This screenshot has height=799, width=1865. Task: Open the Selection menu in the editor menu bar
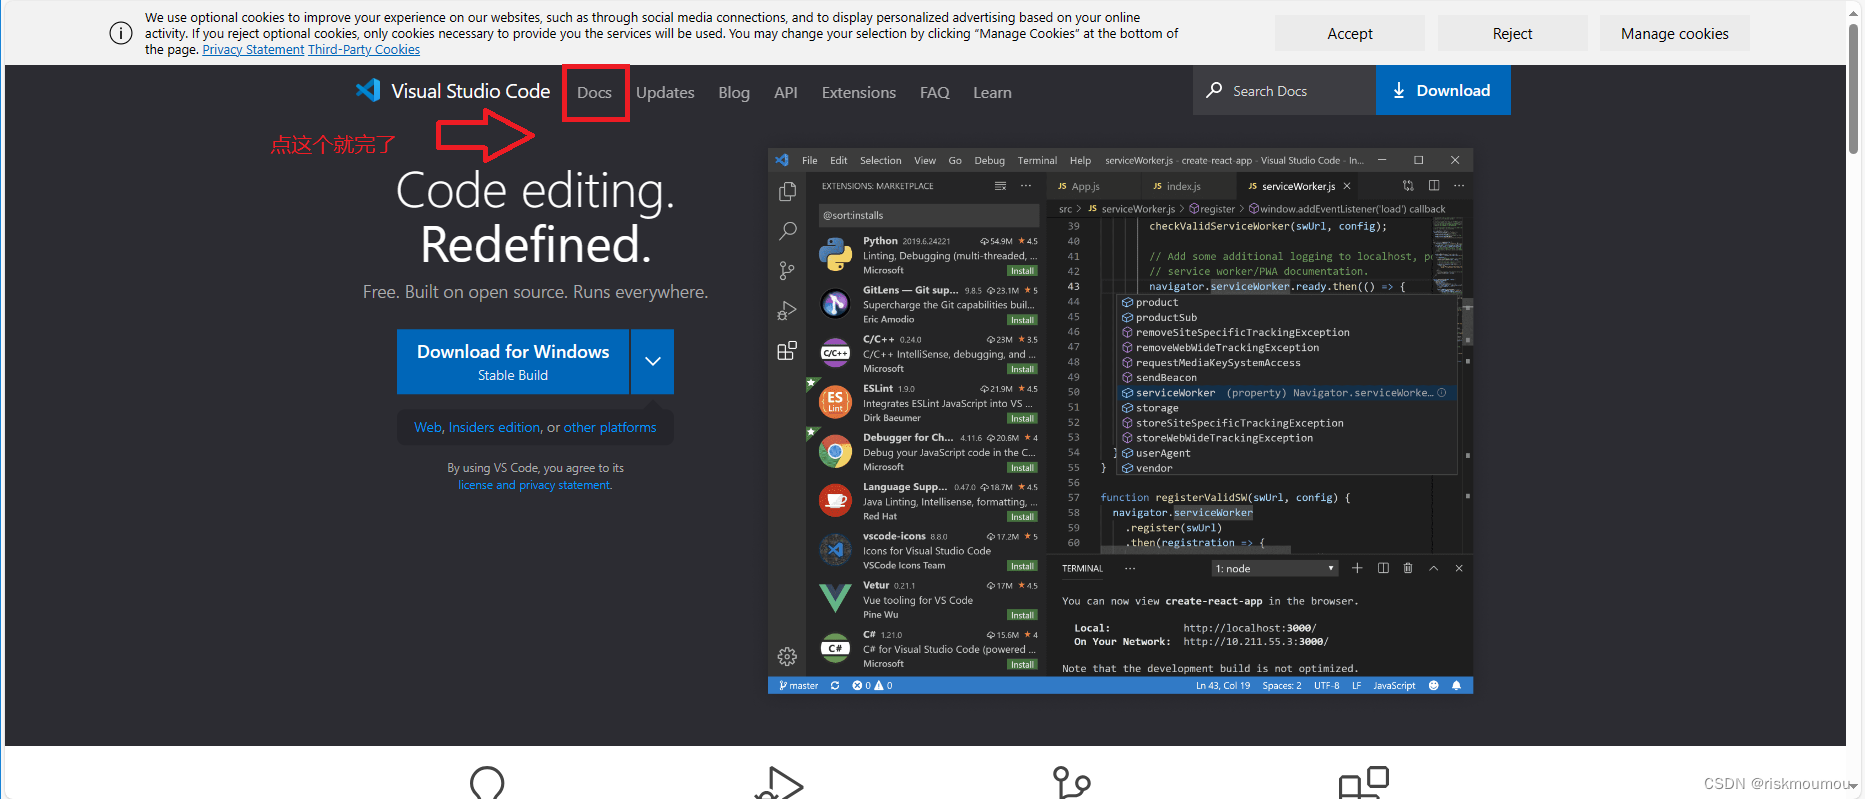880,160
